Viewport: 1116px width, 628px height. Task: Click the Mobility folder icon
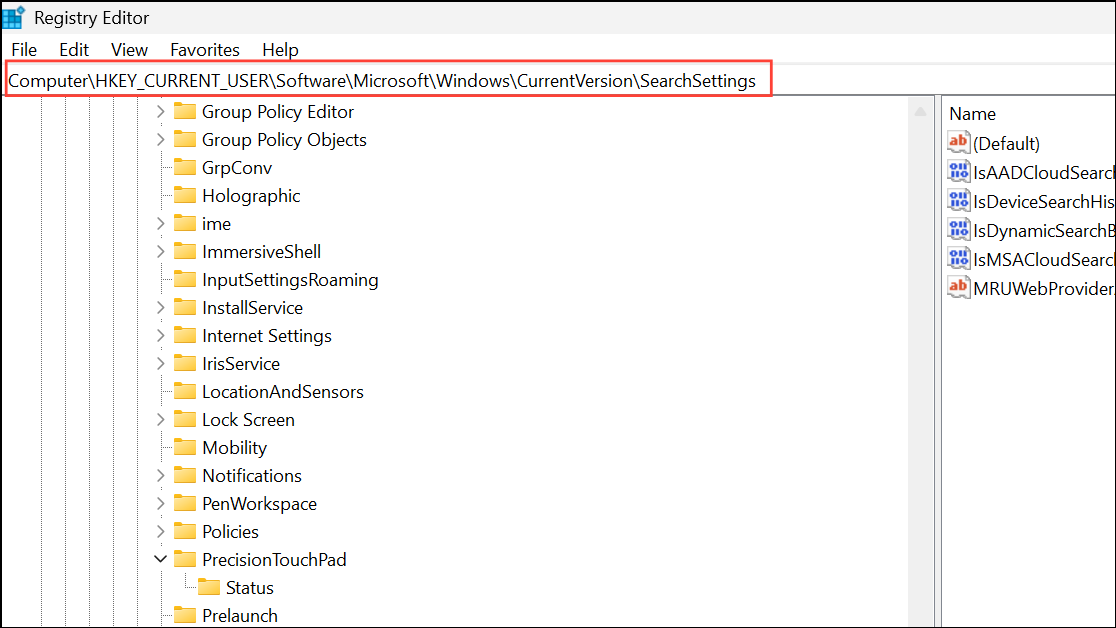185,447
